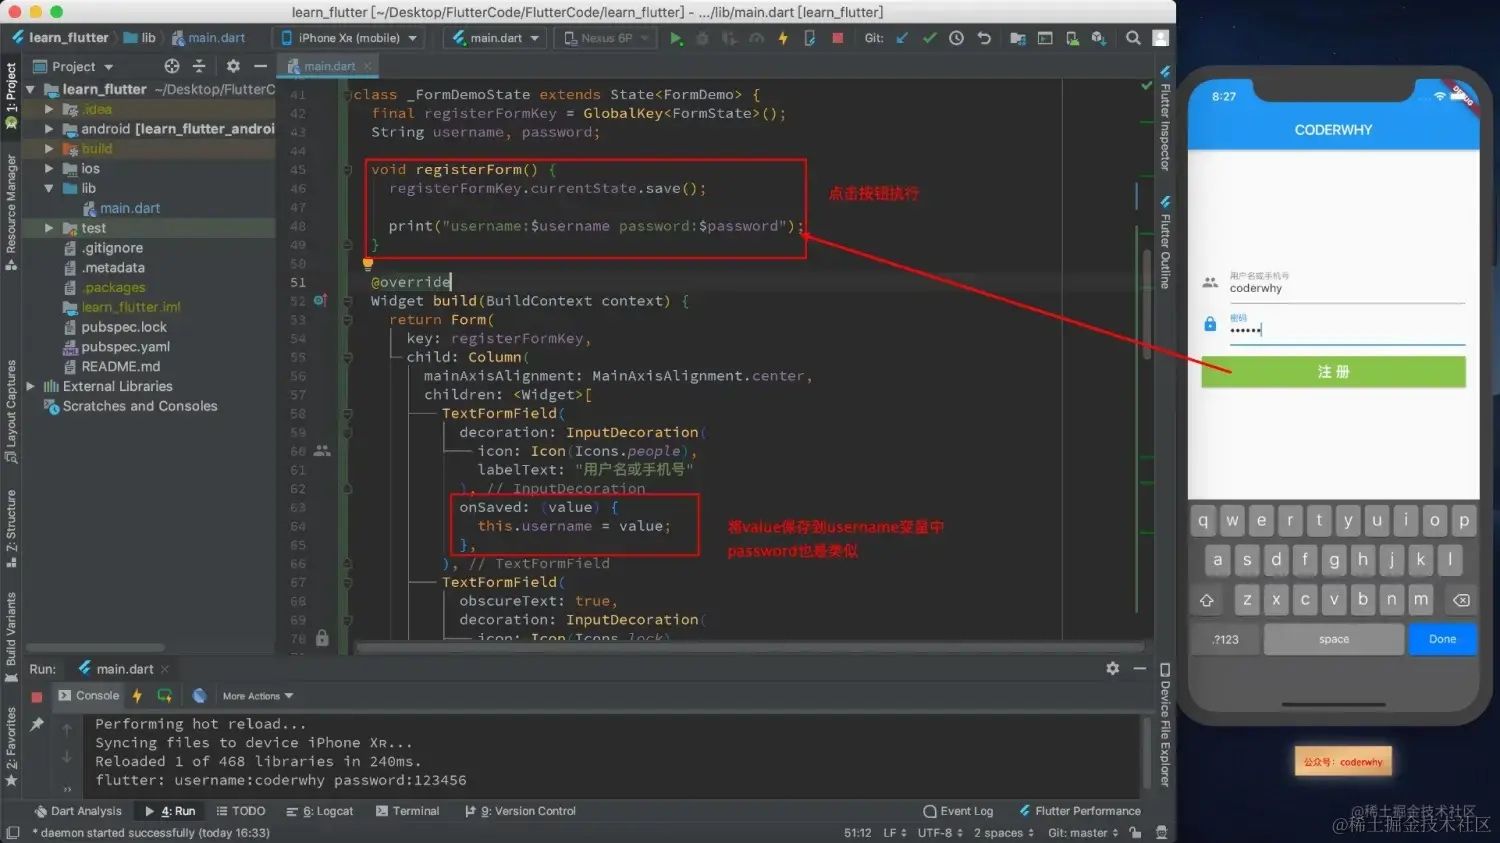Run the app with the green play button

tap(676, 38)
